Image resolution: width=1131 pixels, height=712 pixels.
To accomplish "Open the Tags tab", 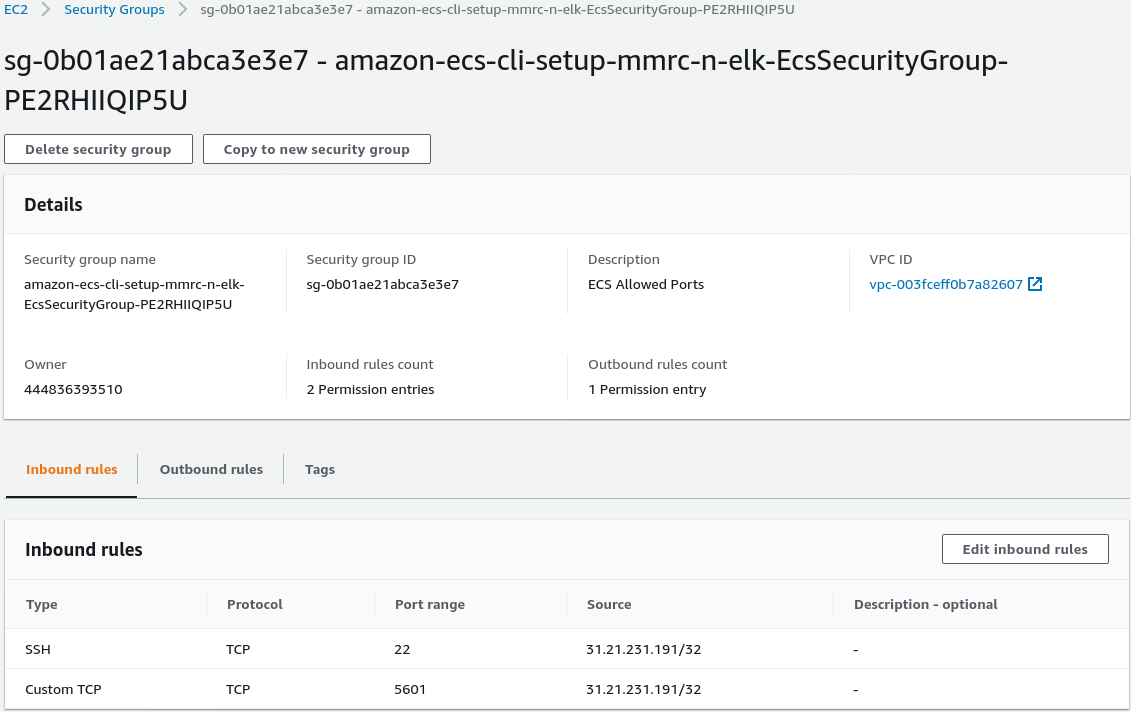I will pos(320,469).
